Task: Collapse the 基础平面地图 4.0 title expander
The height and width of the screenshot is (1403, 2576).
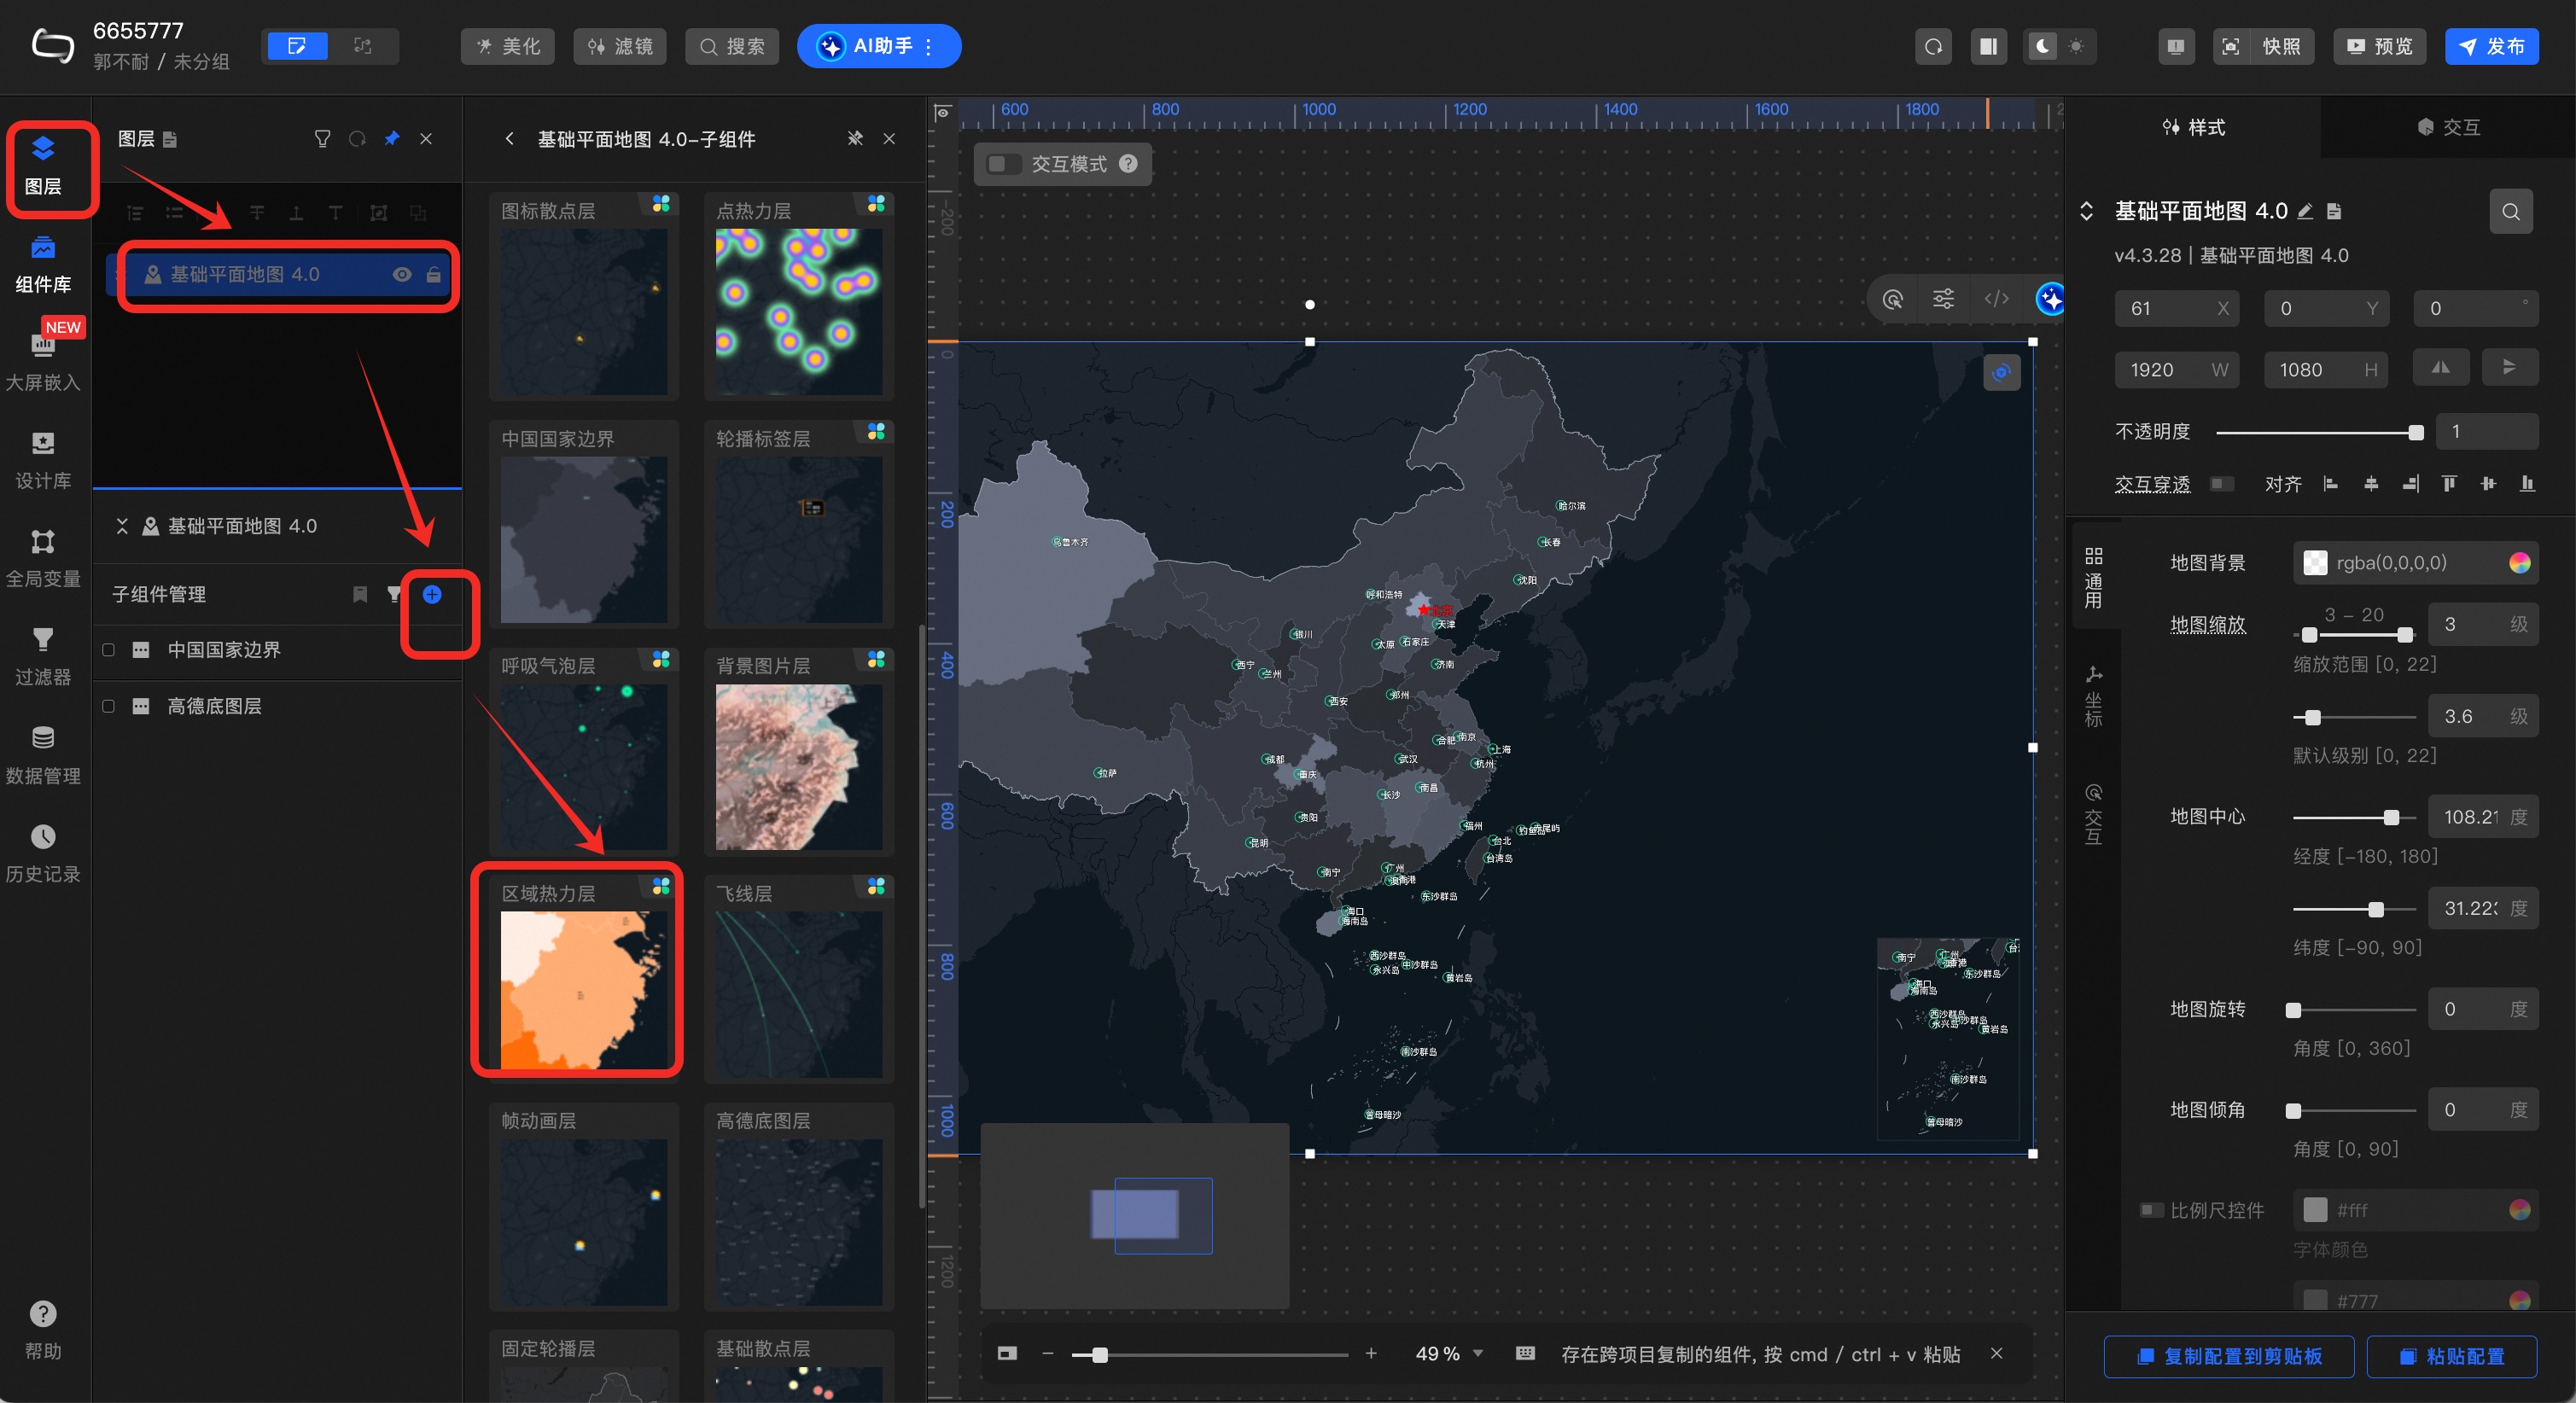Action: point(2086,211)
